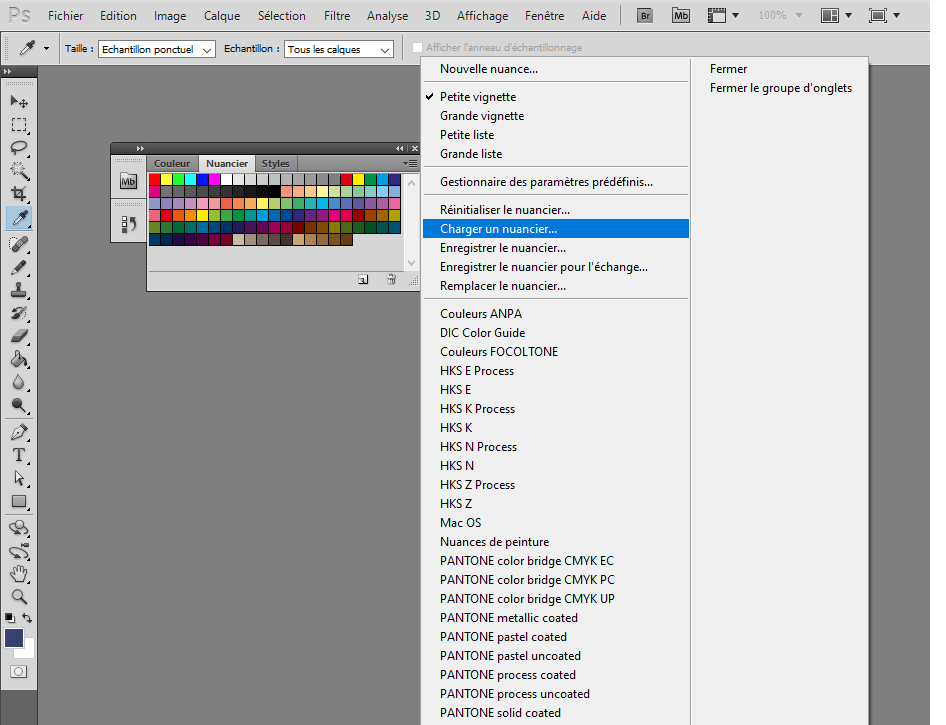Select the Magic Wand tool
Viewport: 946px width, 725px height.
tap(19, 171)
